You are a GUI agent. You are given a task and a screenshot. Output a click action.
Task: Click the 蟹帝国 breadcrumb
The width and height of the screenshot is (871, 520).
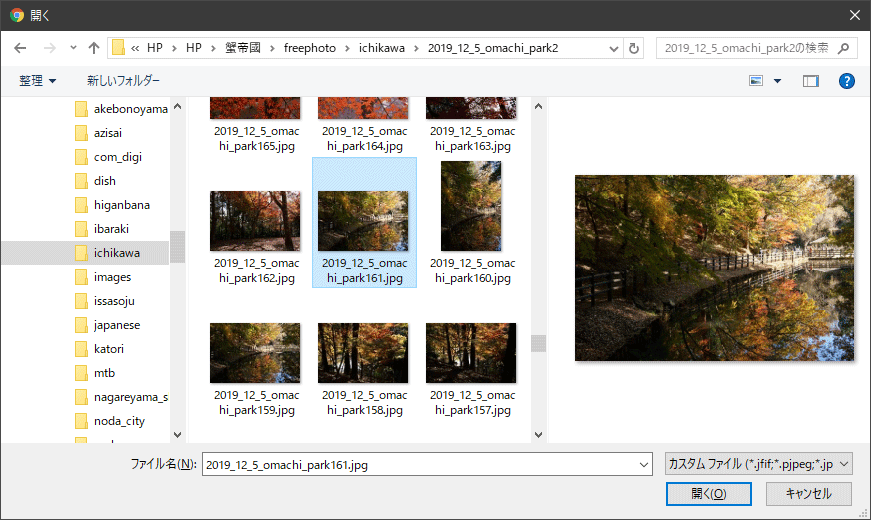243,48
